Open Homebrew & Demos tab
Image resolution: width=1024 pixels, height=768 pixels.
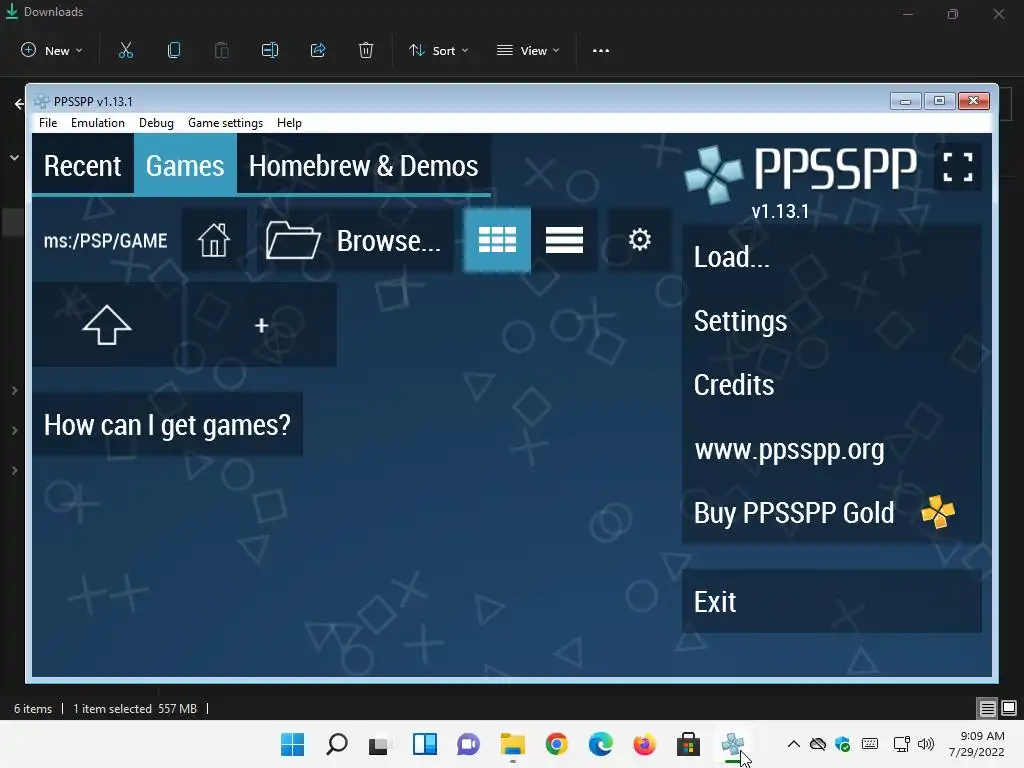[364, 166]
